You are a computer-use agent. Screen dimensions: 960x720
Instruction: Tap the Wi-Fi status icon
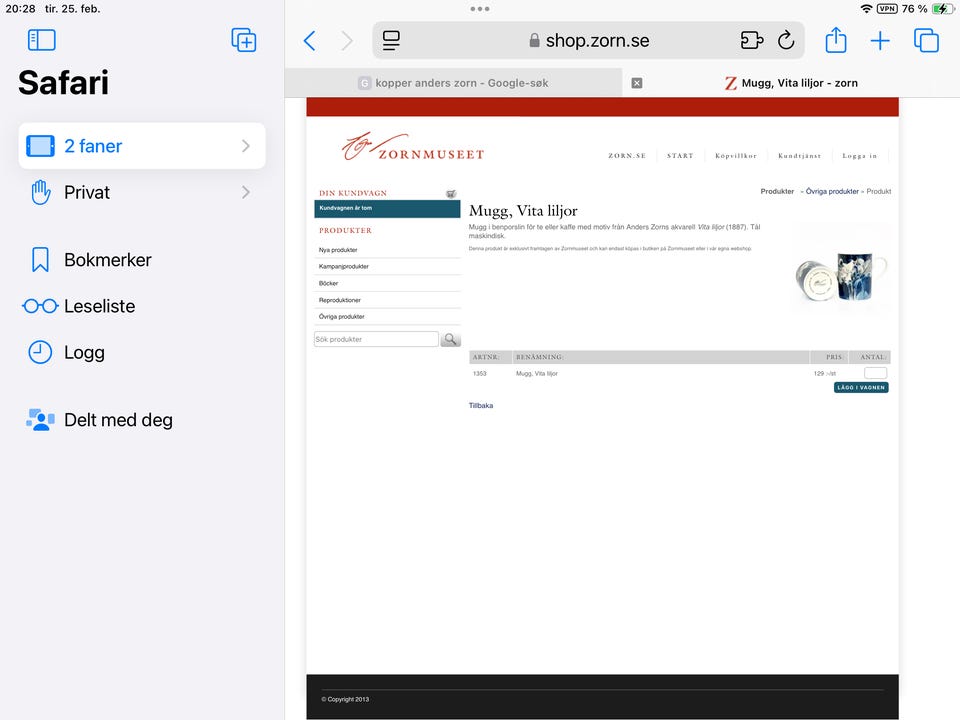(x=866, y=9)
